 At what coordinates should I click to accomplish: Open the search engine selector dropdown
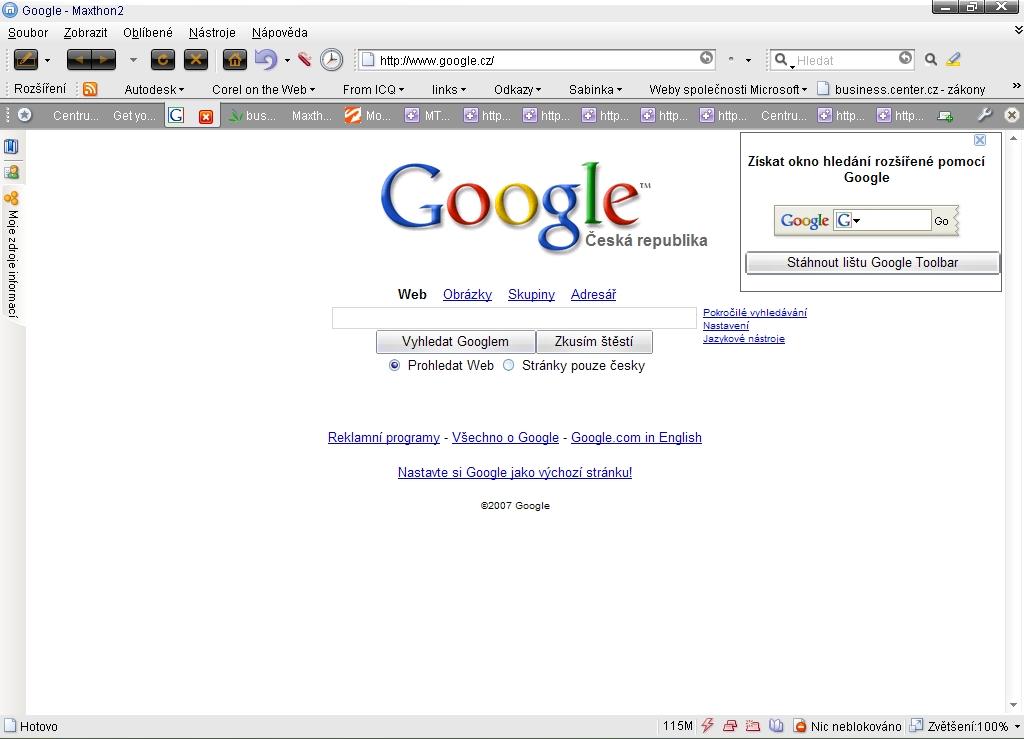[782, 61]
